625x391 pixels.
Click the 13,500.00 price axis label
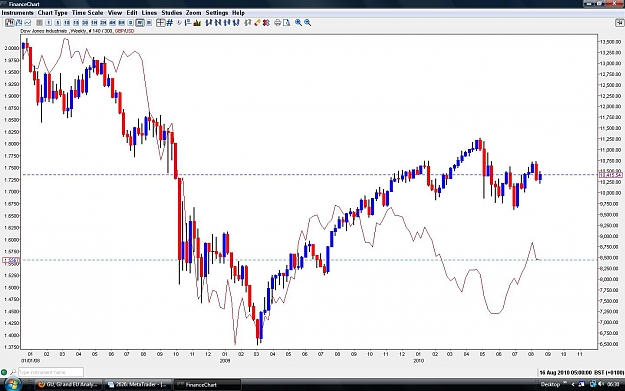(x=610, y=42)
